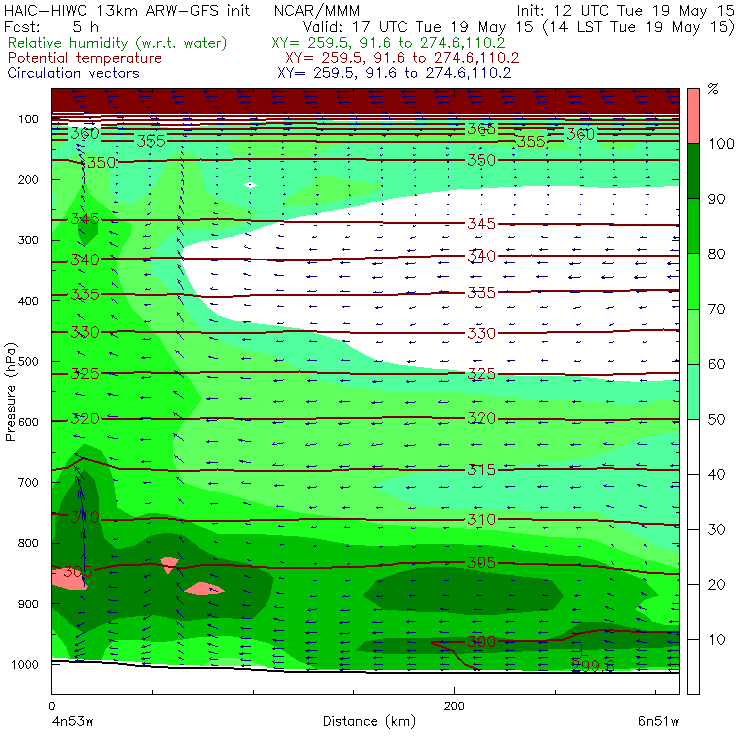Click the white 40–50% colorbar segment

pos(693,446)
